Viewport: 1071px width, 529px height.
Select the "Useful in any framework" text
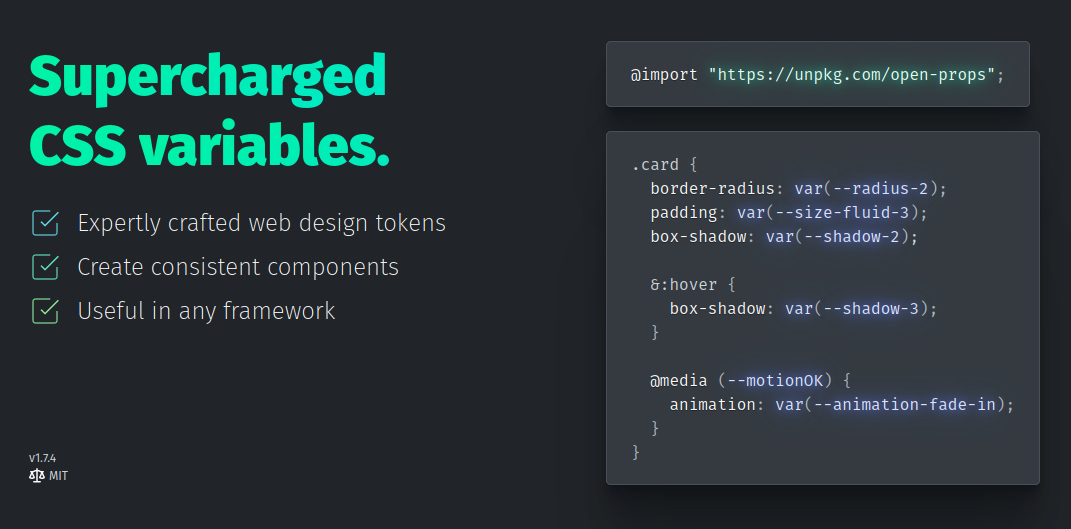[206, 311]
